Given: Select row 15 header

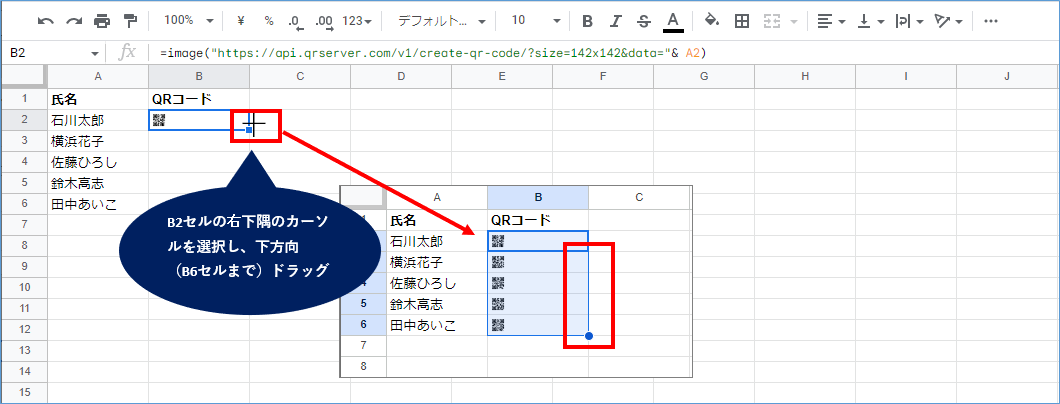Looking at the screenshot, I should point(24,392).
